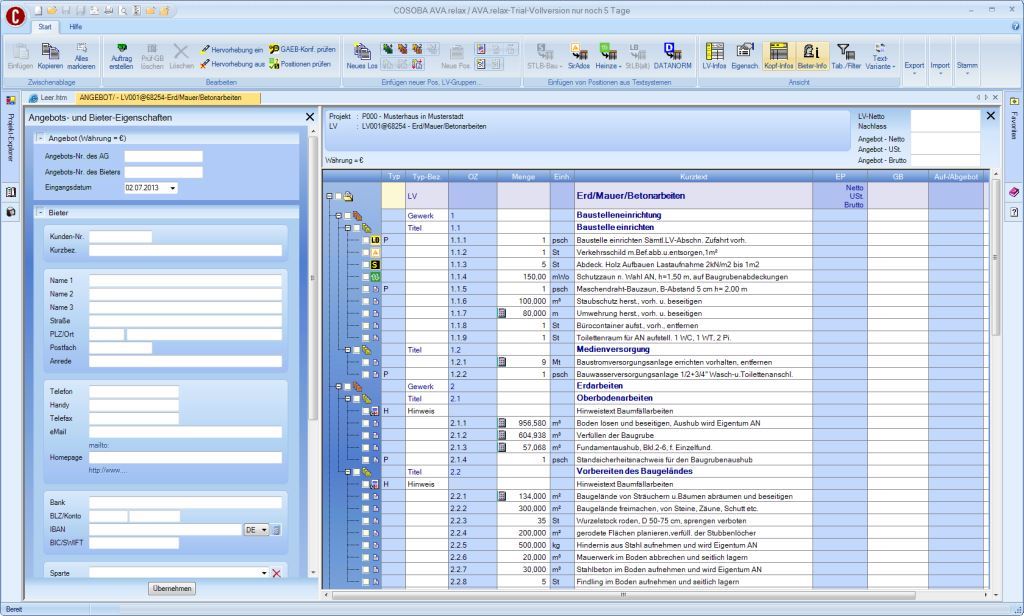Select the Leer.htm document tab
This screenshot has width=1024, height=616.
point(46,98)
